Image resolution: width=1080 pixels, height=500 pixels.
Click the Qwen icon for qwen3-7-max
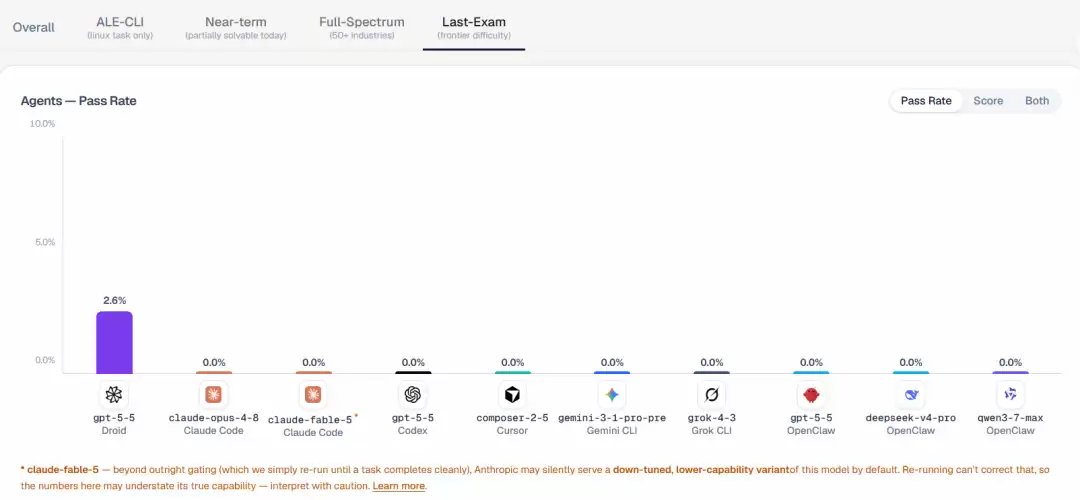coord(1010,395)
